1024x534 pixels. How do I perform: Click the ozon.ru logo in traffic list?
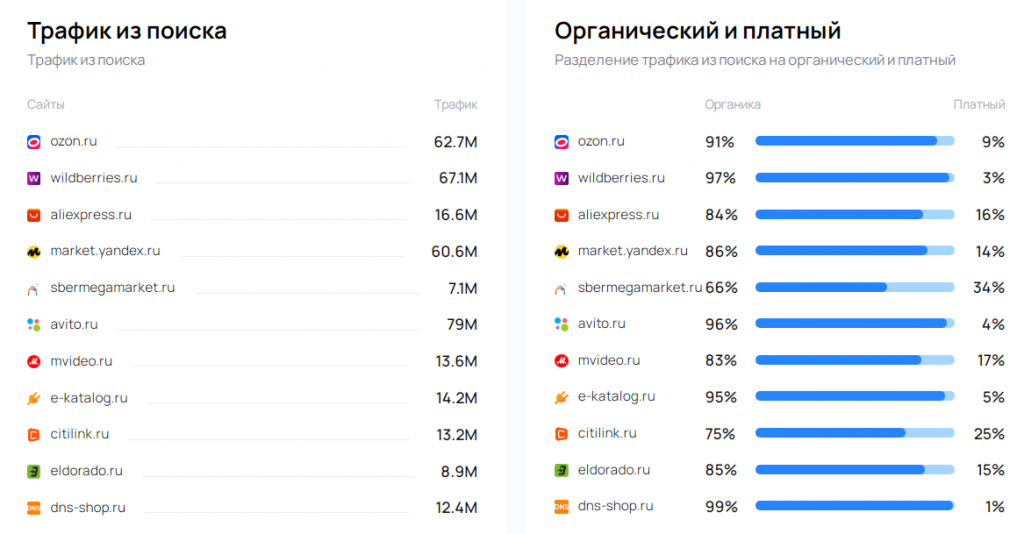33,142
